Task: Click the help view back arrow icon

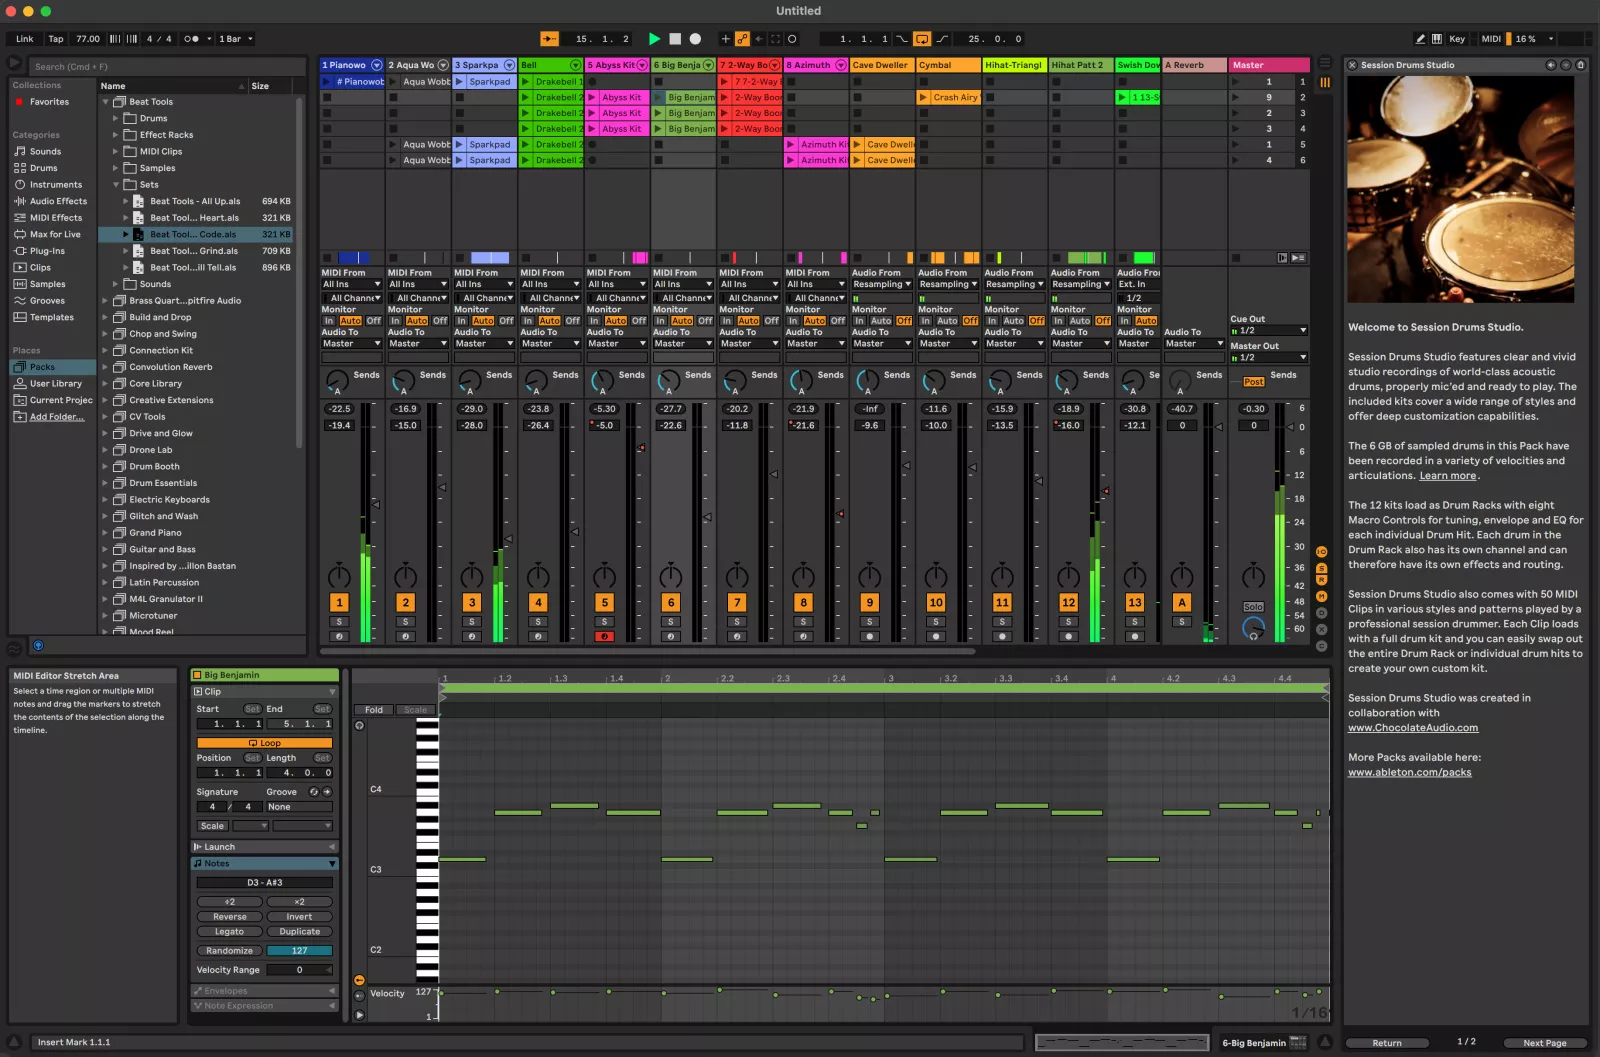Action: point(1551,65)
